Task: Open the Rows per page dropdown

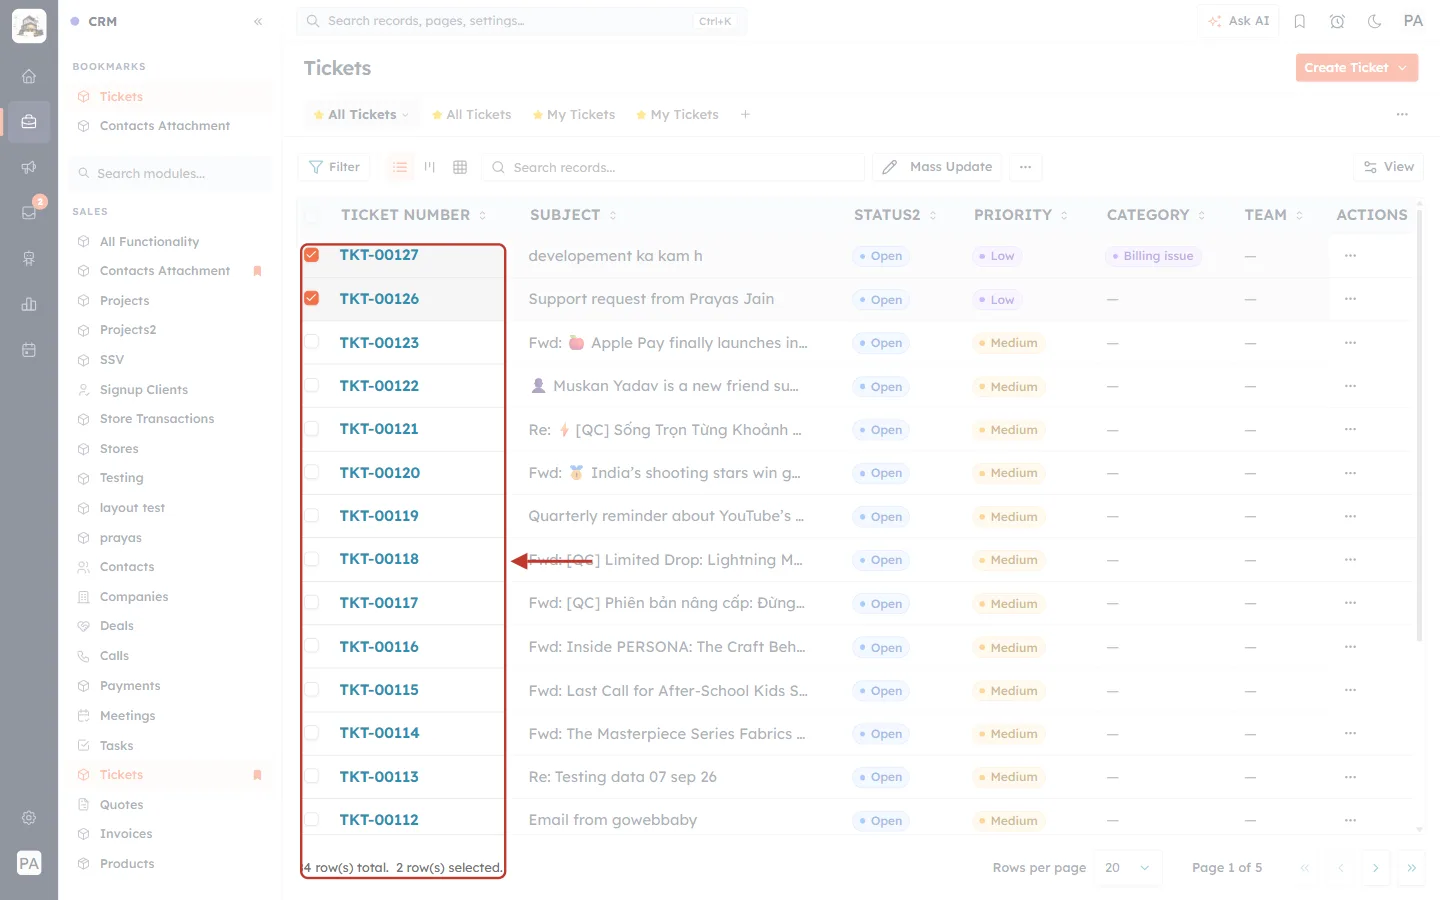Action: tap(1128, 868)
